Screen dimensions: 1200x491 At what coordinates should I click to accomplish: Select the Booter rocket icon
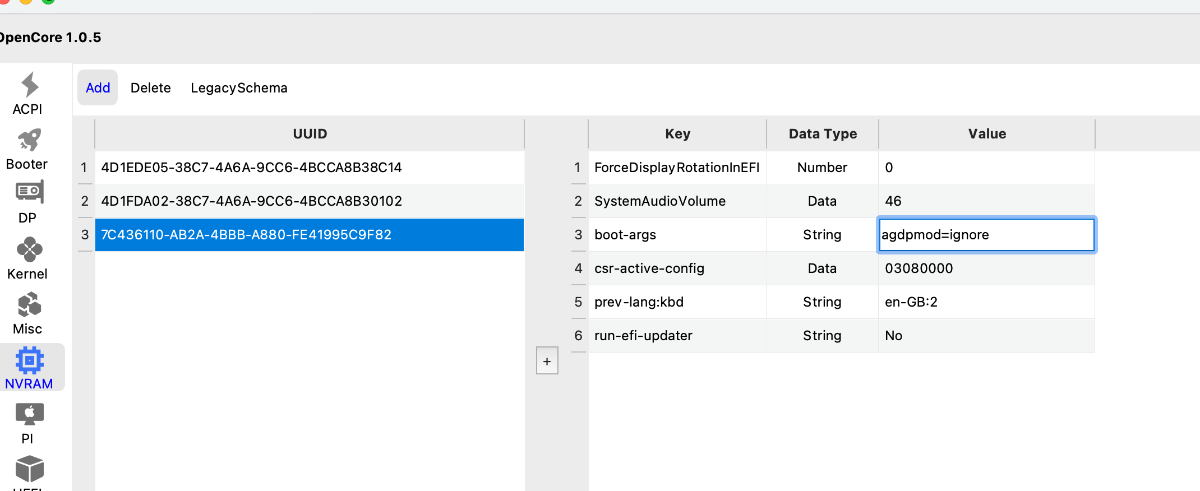pos(28,141)
